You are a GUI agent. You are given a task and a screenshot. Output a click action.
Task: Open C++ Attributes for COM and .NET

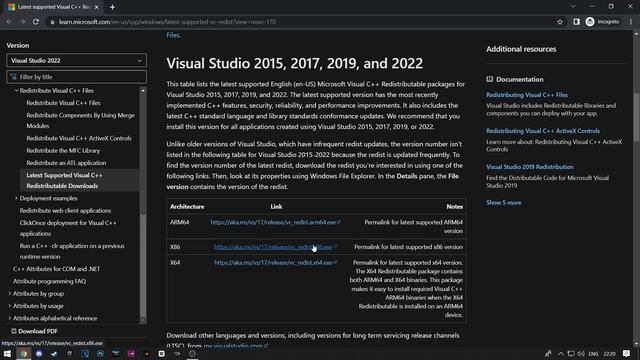[x=56, y=269]
